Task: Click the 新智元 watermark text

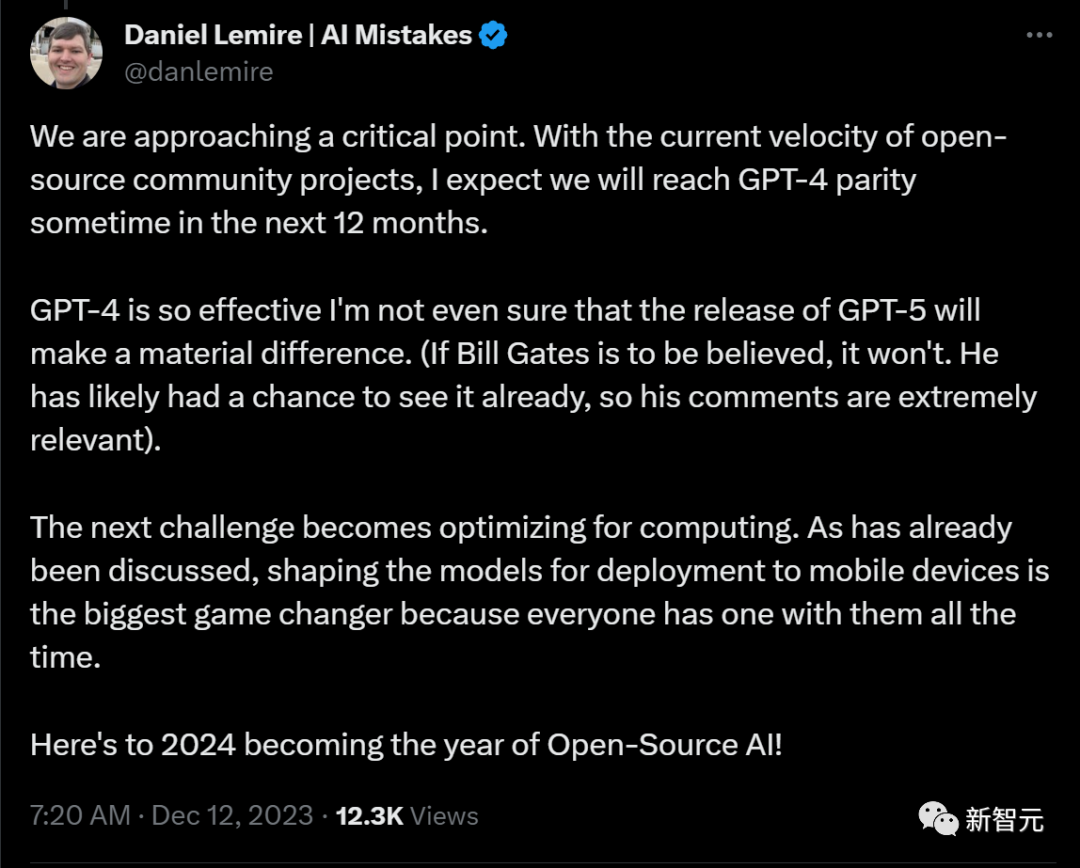Action: (x=1004, y=820)
